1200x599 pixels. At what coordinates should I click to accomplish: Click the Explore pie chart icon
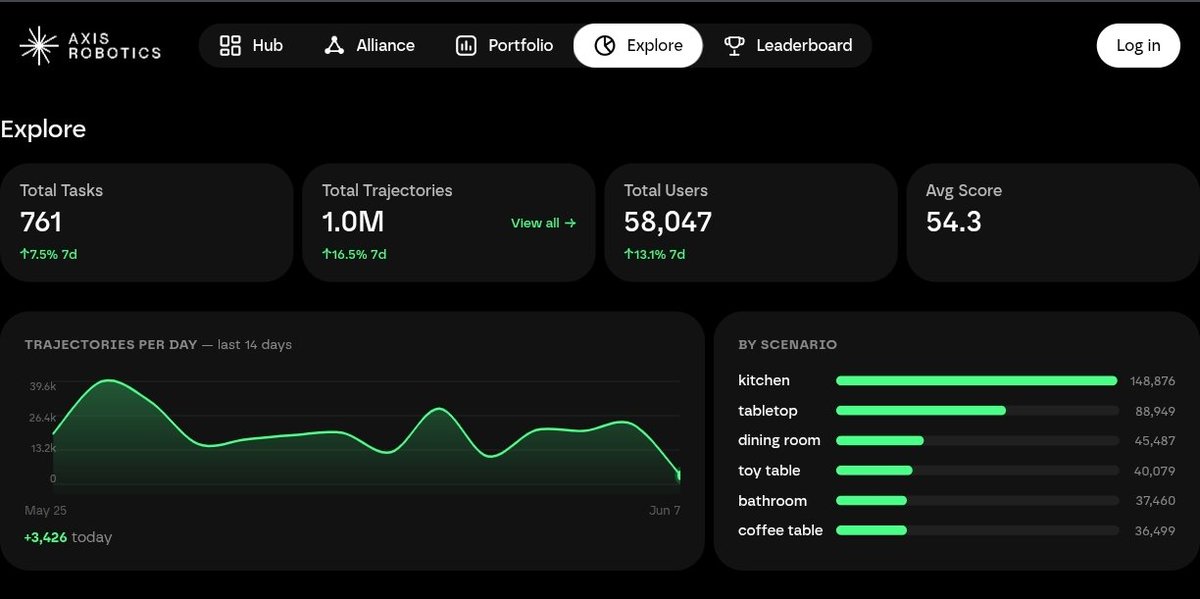coord(604,45)
